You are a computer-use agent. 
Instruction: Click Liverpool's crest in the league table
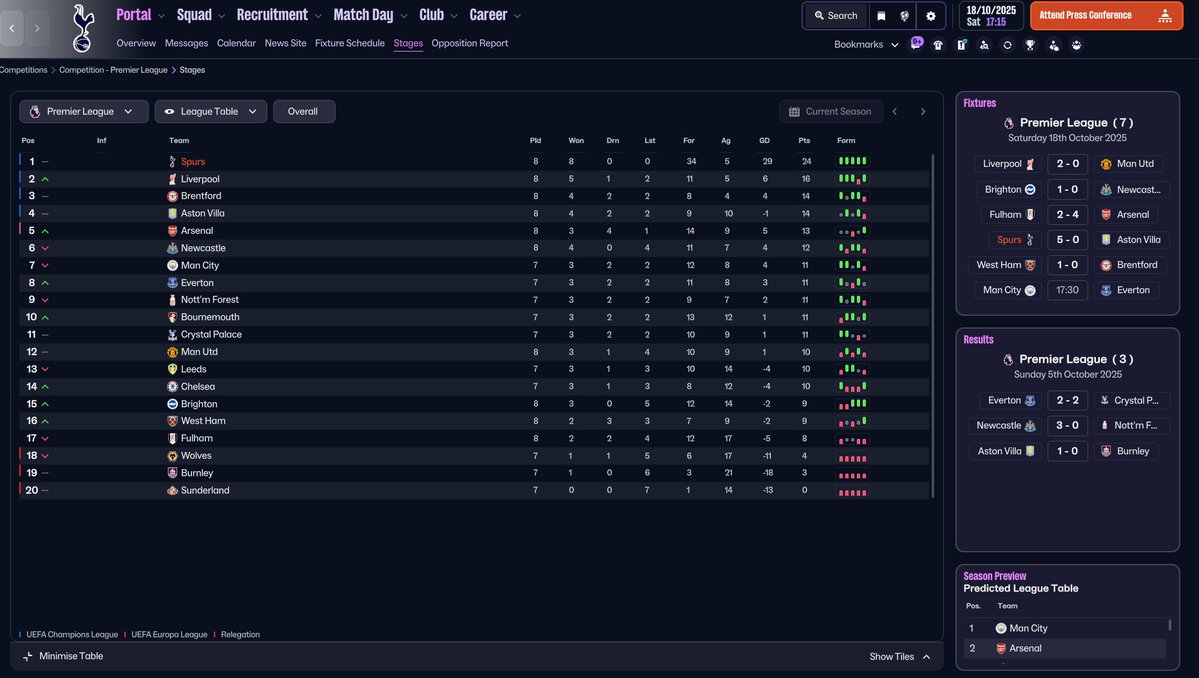click(172, 179)
